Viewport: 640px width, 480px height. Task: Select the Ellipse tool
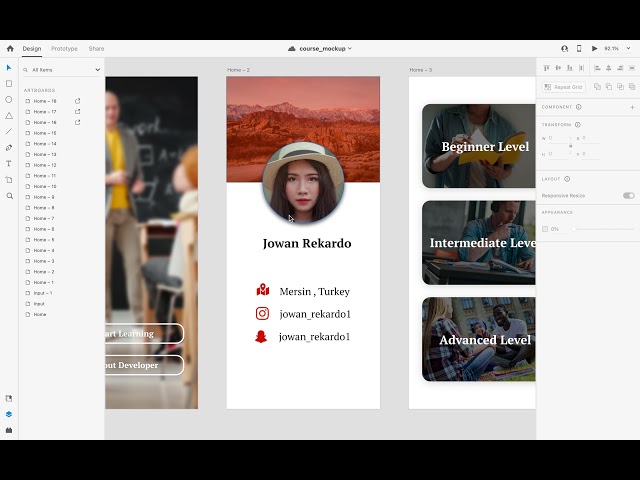[x=9, y=100]
